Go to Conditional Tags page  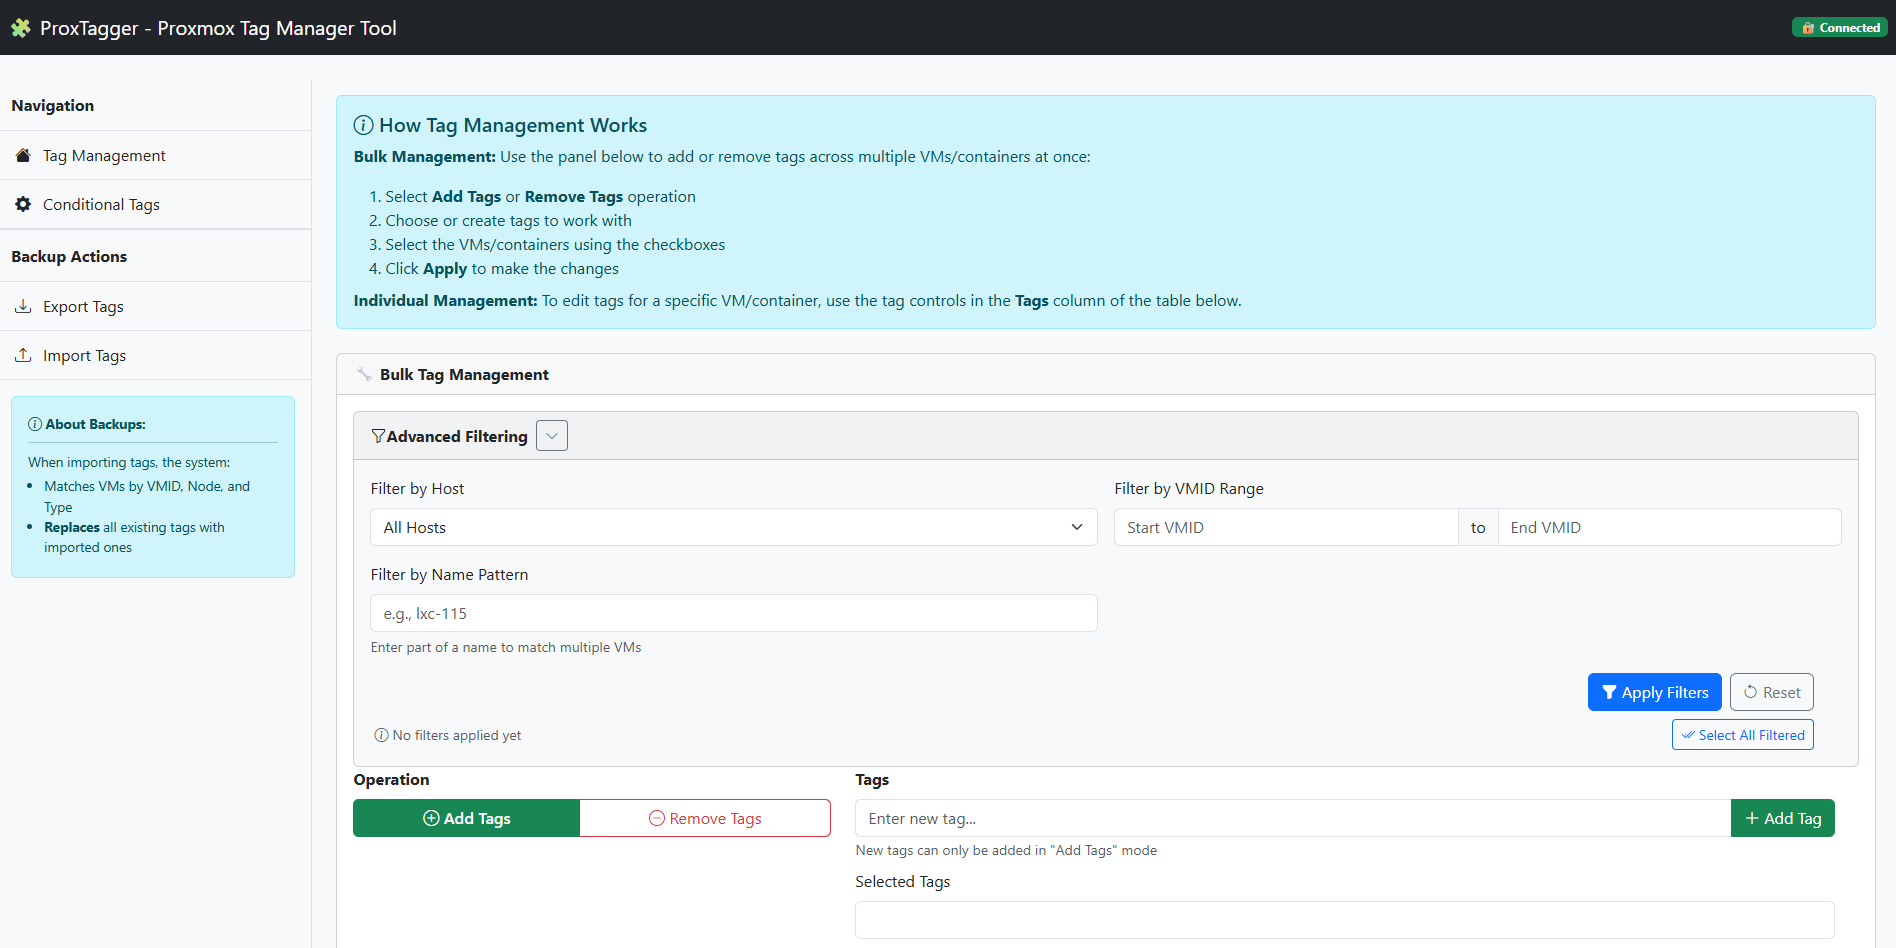155,204
